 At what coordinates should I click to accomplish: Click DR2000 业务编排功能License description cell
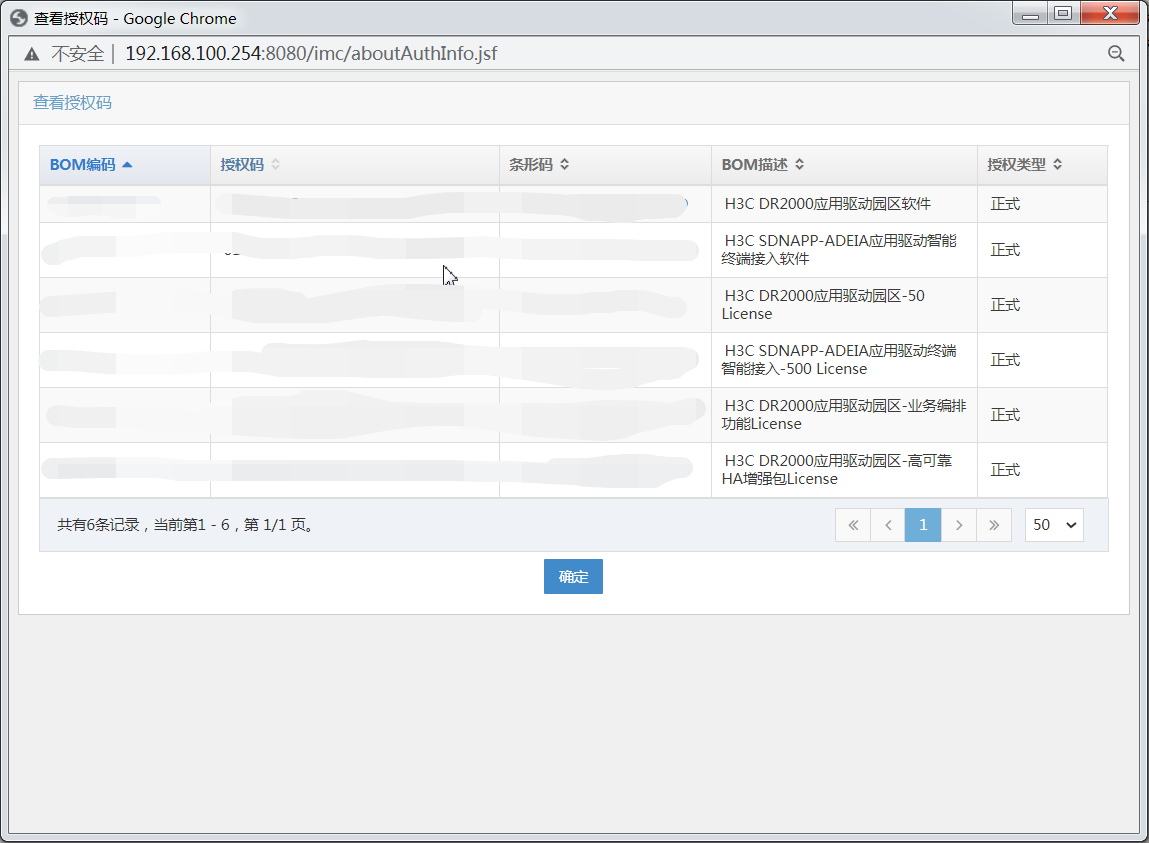point(844,415)
